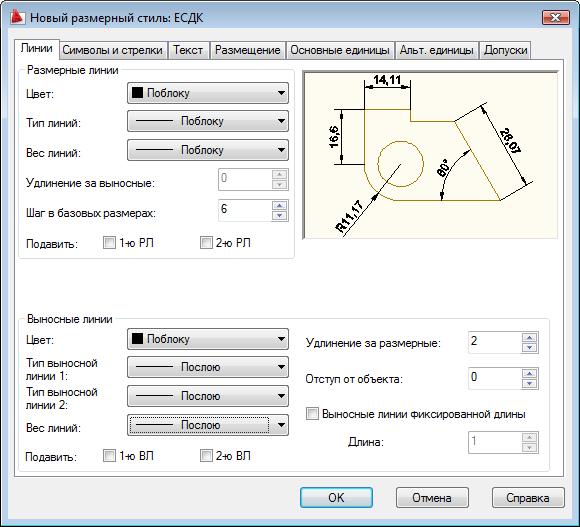Viewport: 580px width, 527px height.
Task: Click black color swatch in dimension lines Цвет
Action: [137, 92]
